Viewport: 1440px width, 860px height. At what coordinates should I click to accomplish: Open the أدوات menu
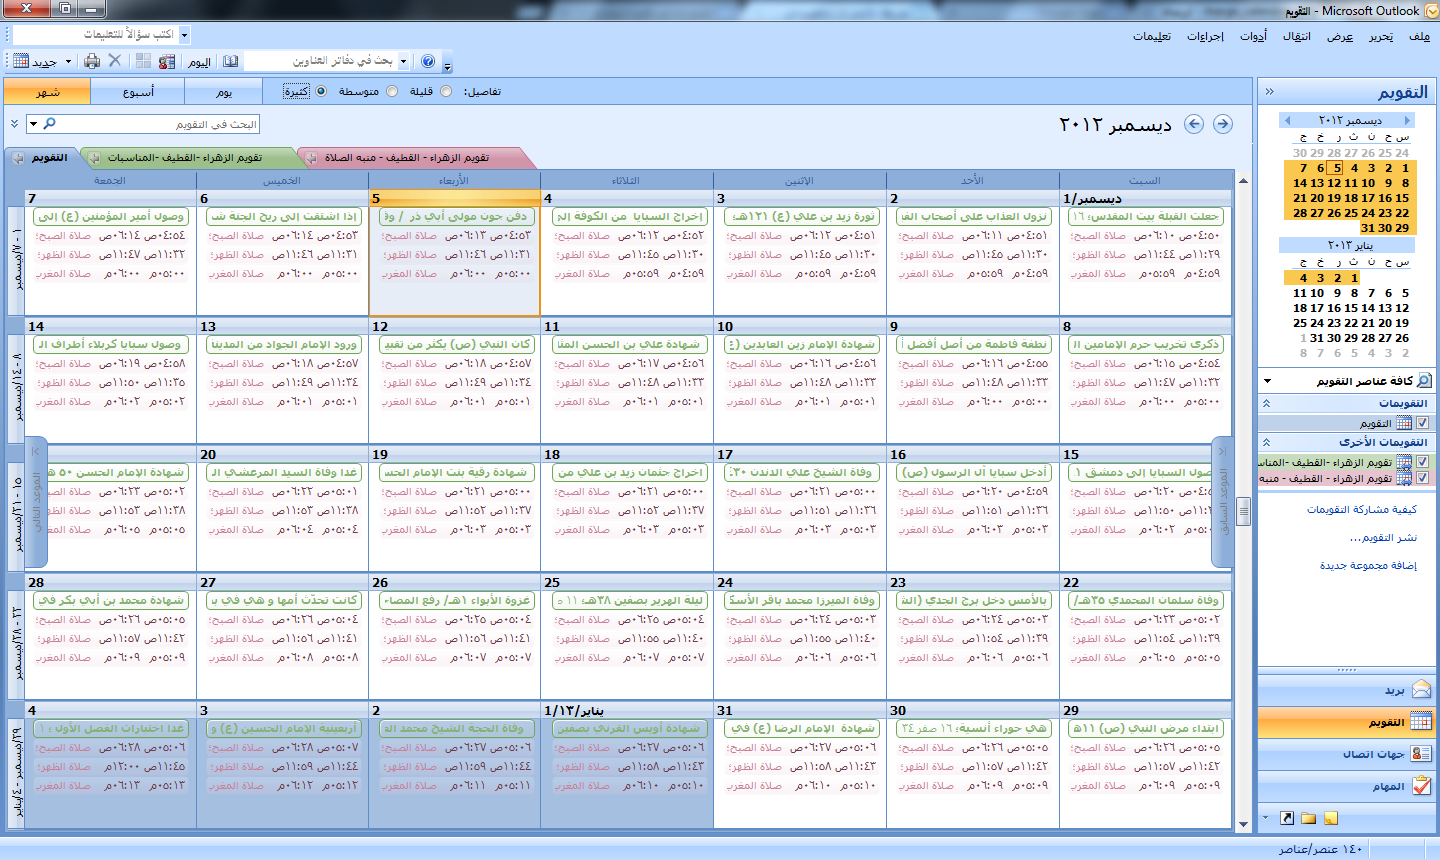pos(1253,36)
